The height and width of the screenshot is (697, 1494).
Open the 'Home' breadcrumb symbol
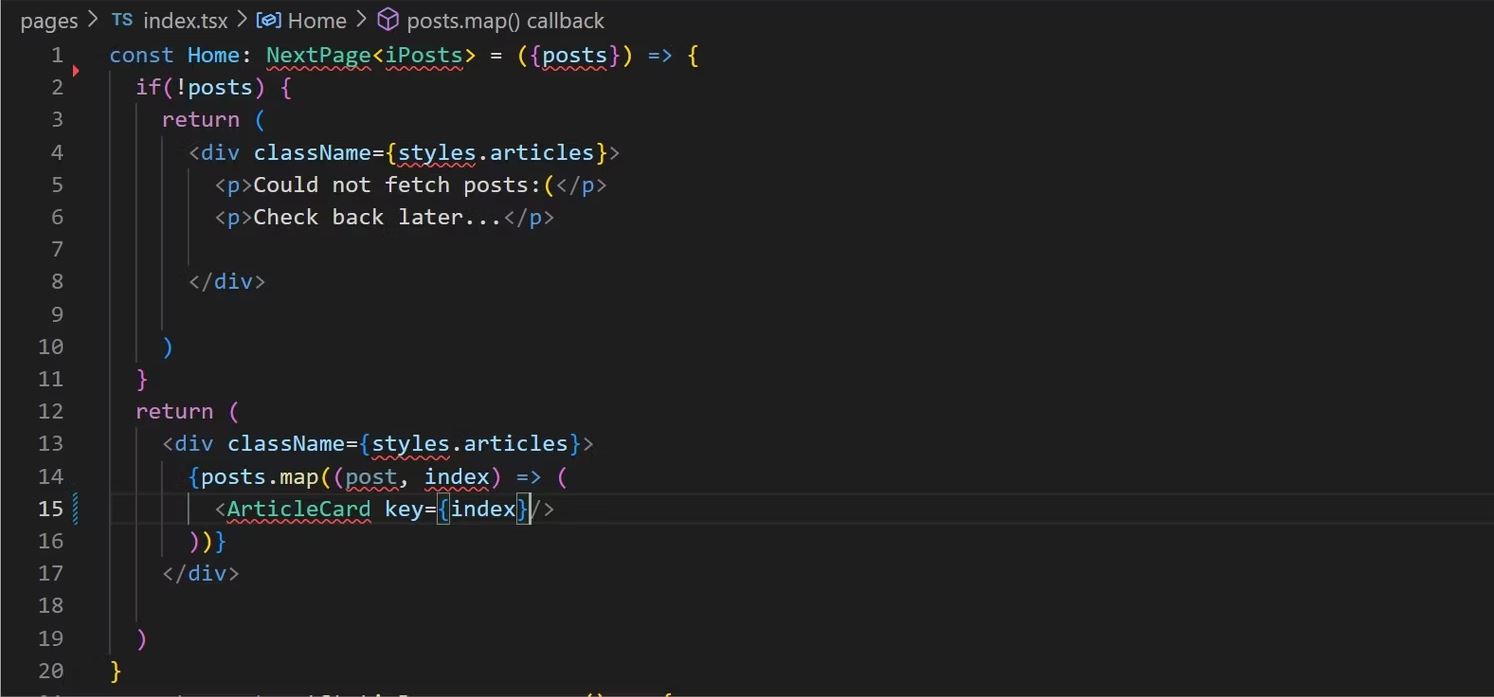(x=317, y=20)
